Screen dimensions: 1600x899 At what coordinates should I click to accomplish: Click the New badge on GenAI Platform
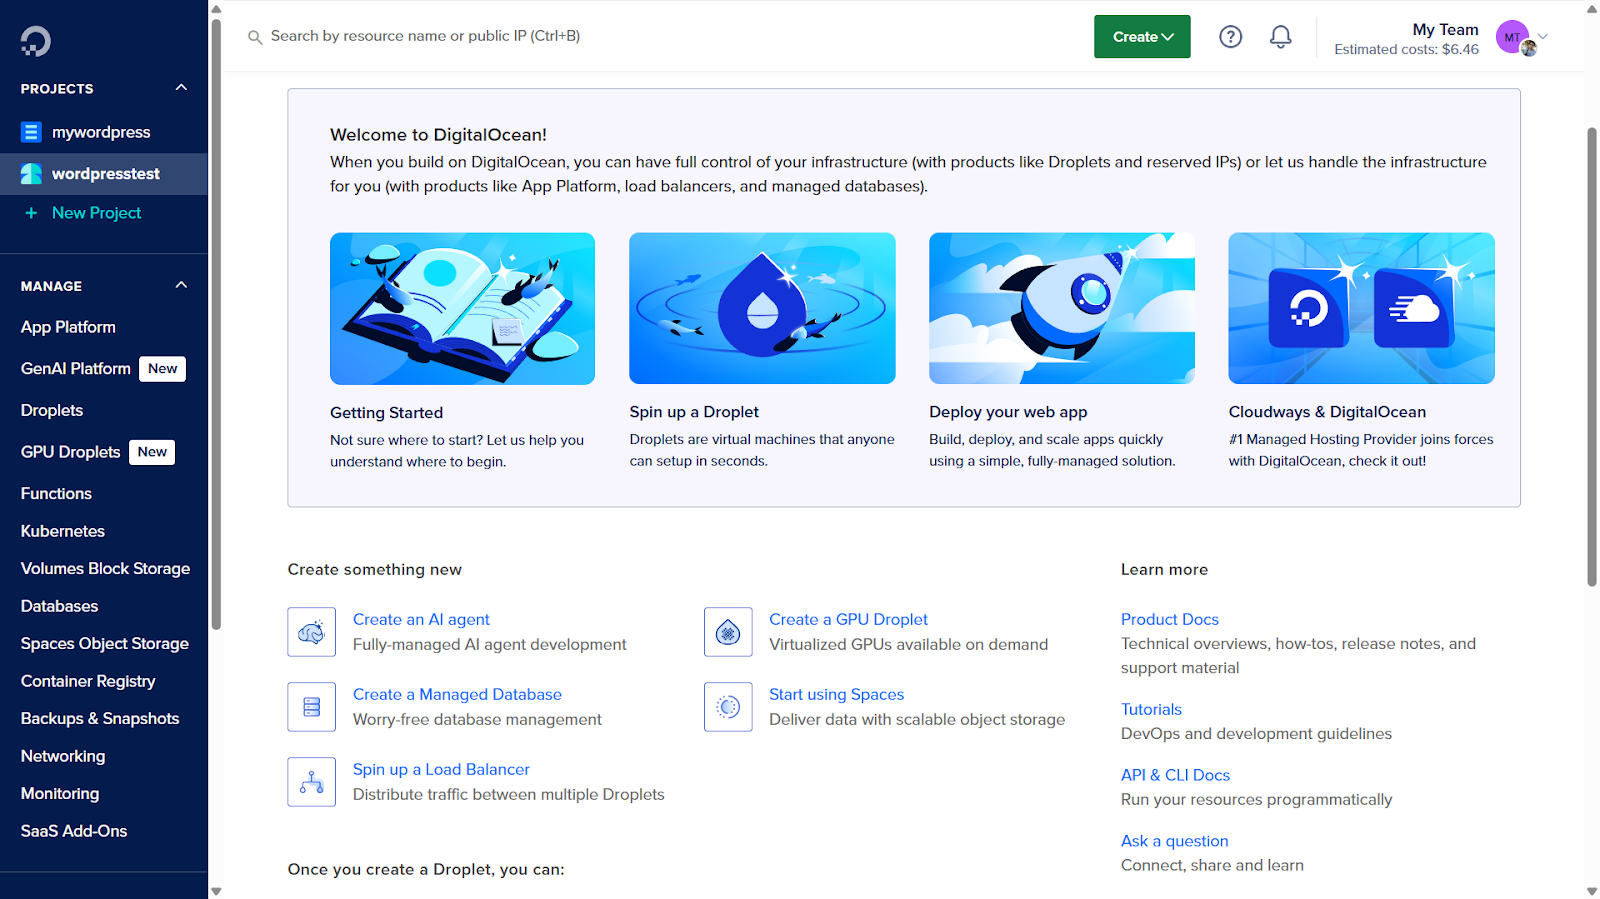[x=162, y=369]
